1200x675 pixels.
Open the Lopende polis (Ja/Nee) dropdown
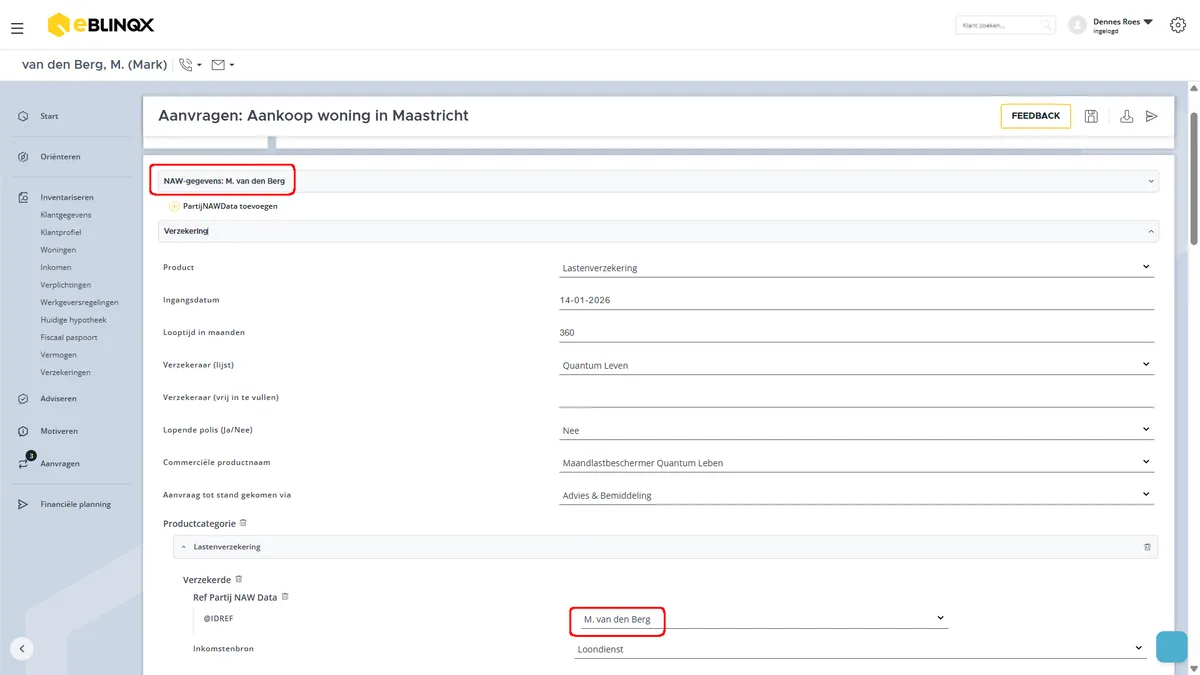tap(856, 430)
